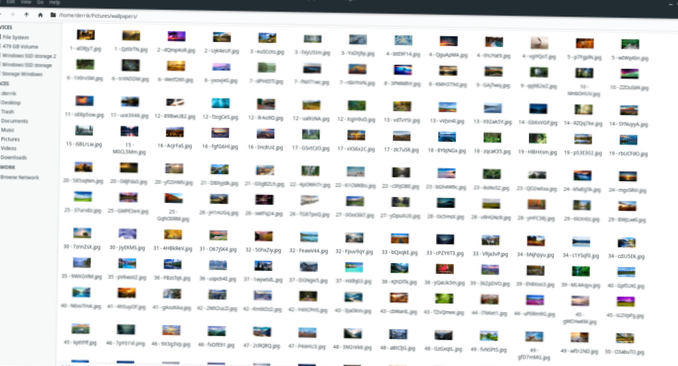Image resolution: width=678 pixels, height=366 pixels.
Task: Select the 48 - 3M2rek6.jpg thumbnail
Action: pyautogui.click(x=352, y=334)
